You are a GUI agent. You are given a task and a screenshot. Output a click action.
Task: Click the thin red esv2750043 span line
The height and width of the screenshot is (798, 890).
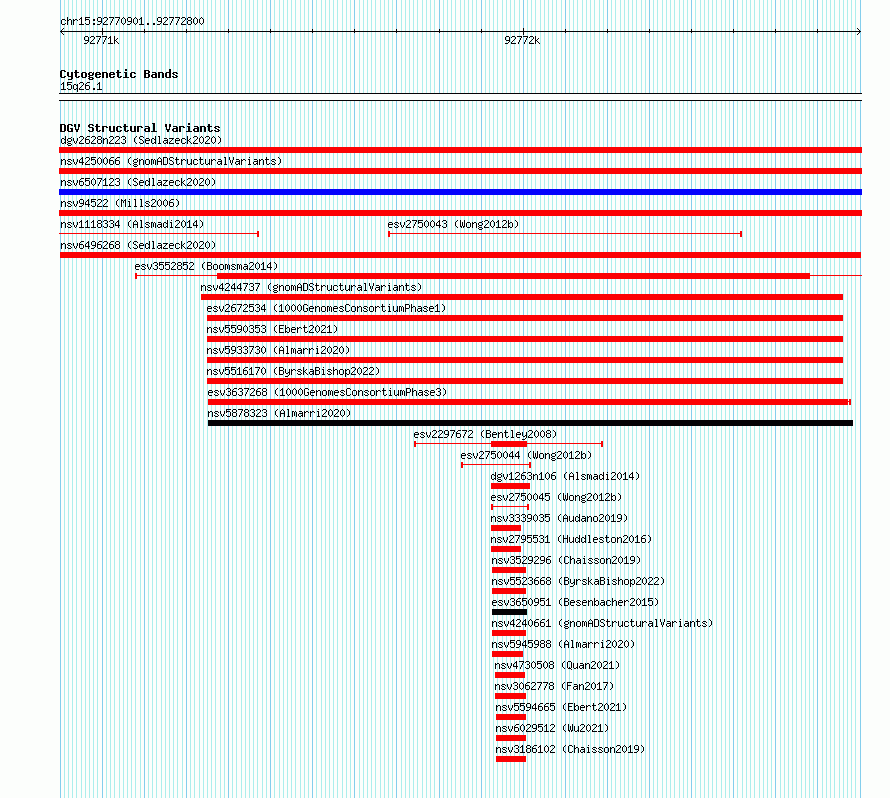point(565,234)
